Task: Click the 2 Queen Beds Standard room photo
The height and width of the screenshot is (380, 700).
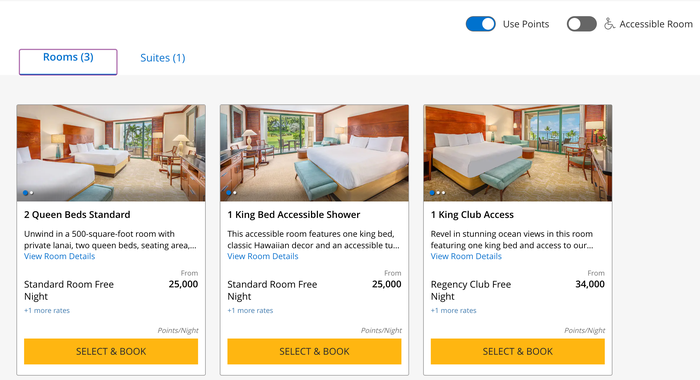Action: pyautogui.click(x=111, y=153)
